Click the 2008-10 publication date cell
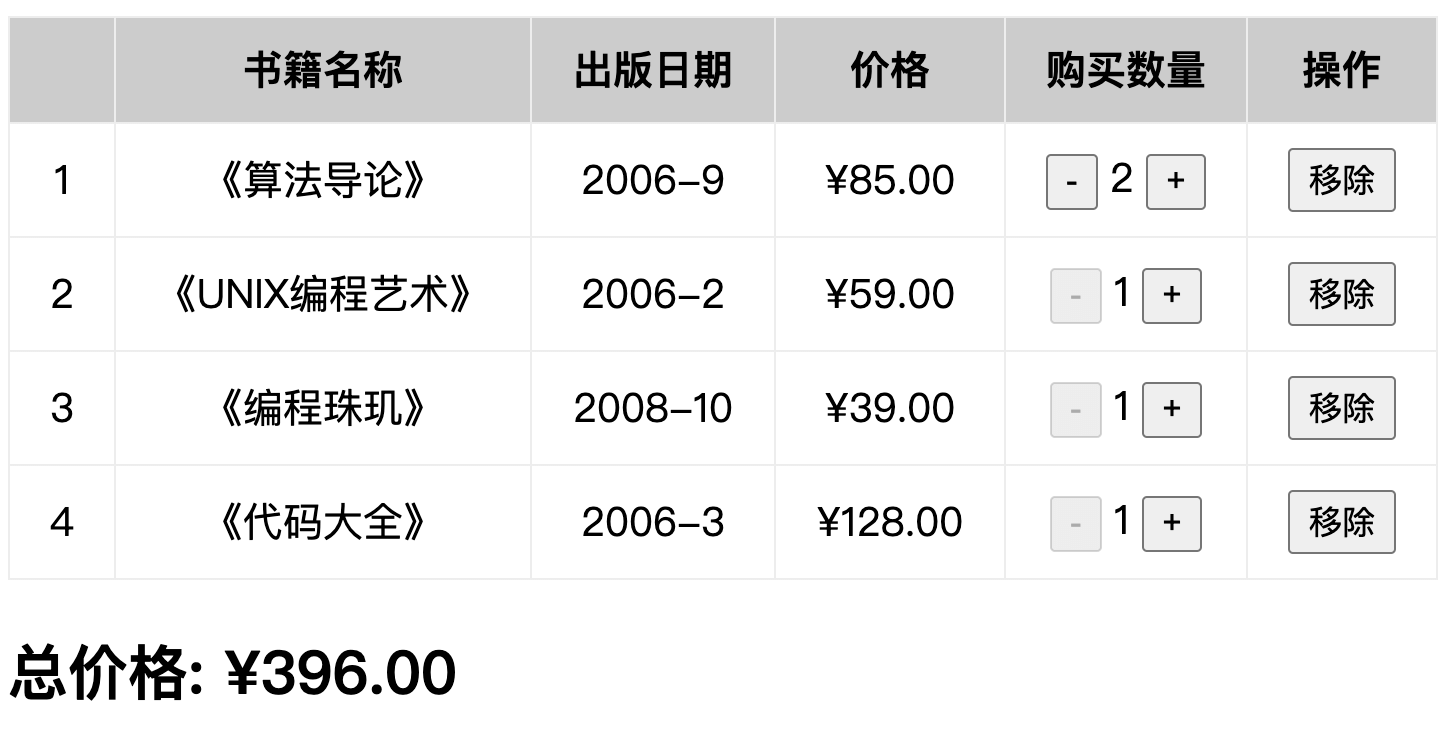1450x738 pixels. (x=653, y=409)
